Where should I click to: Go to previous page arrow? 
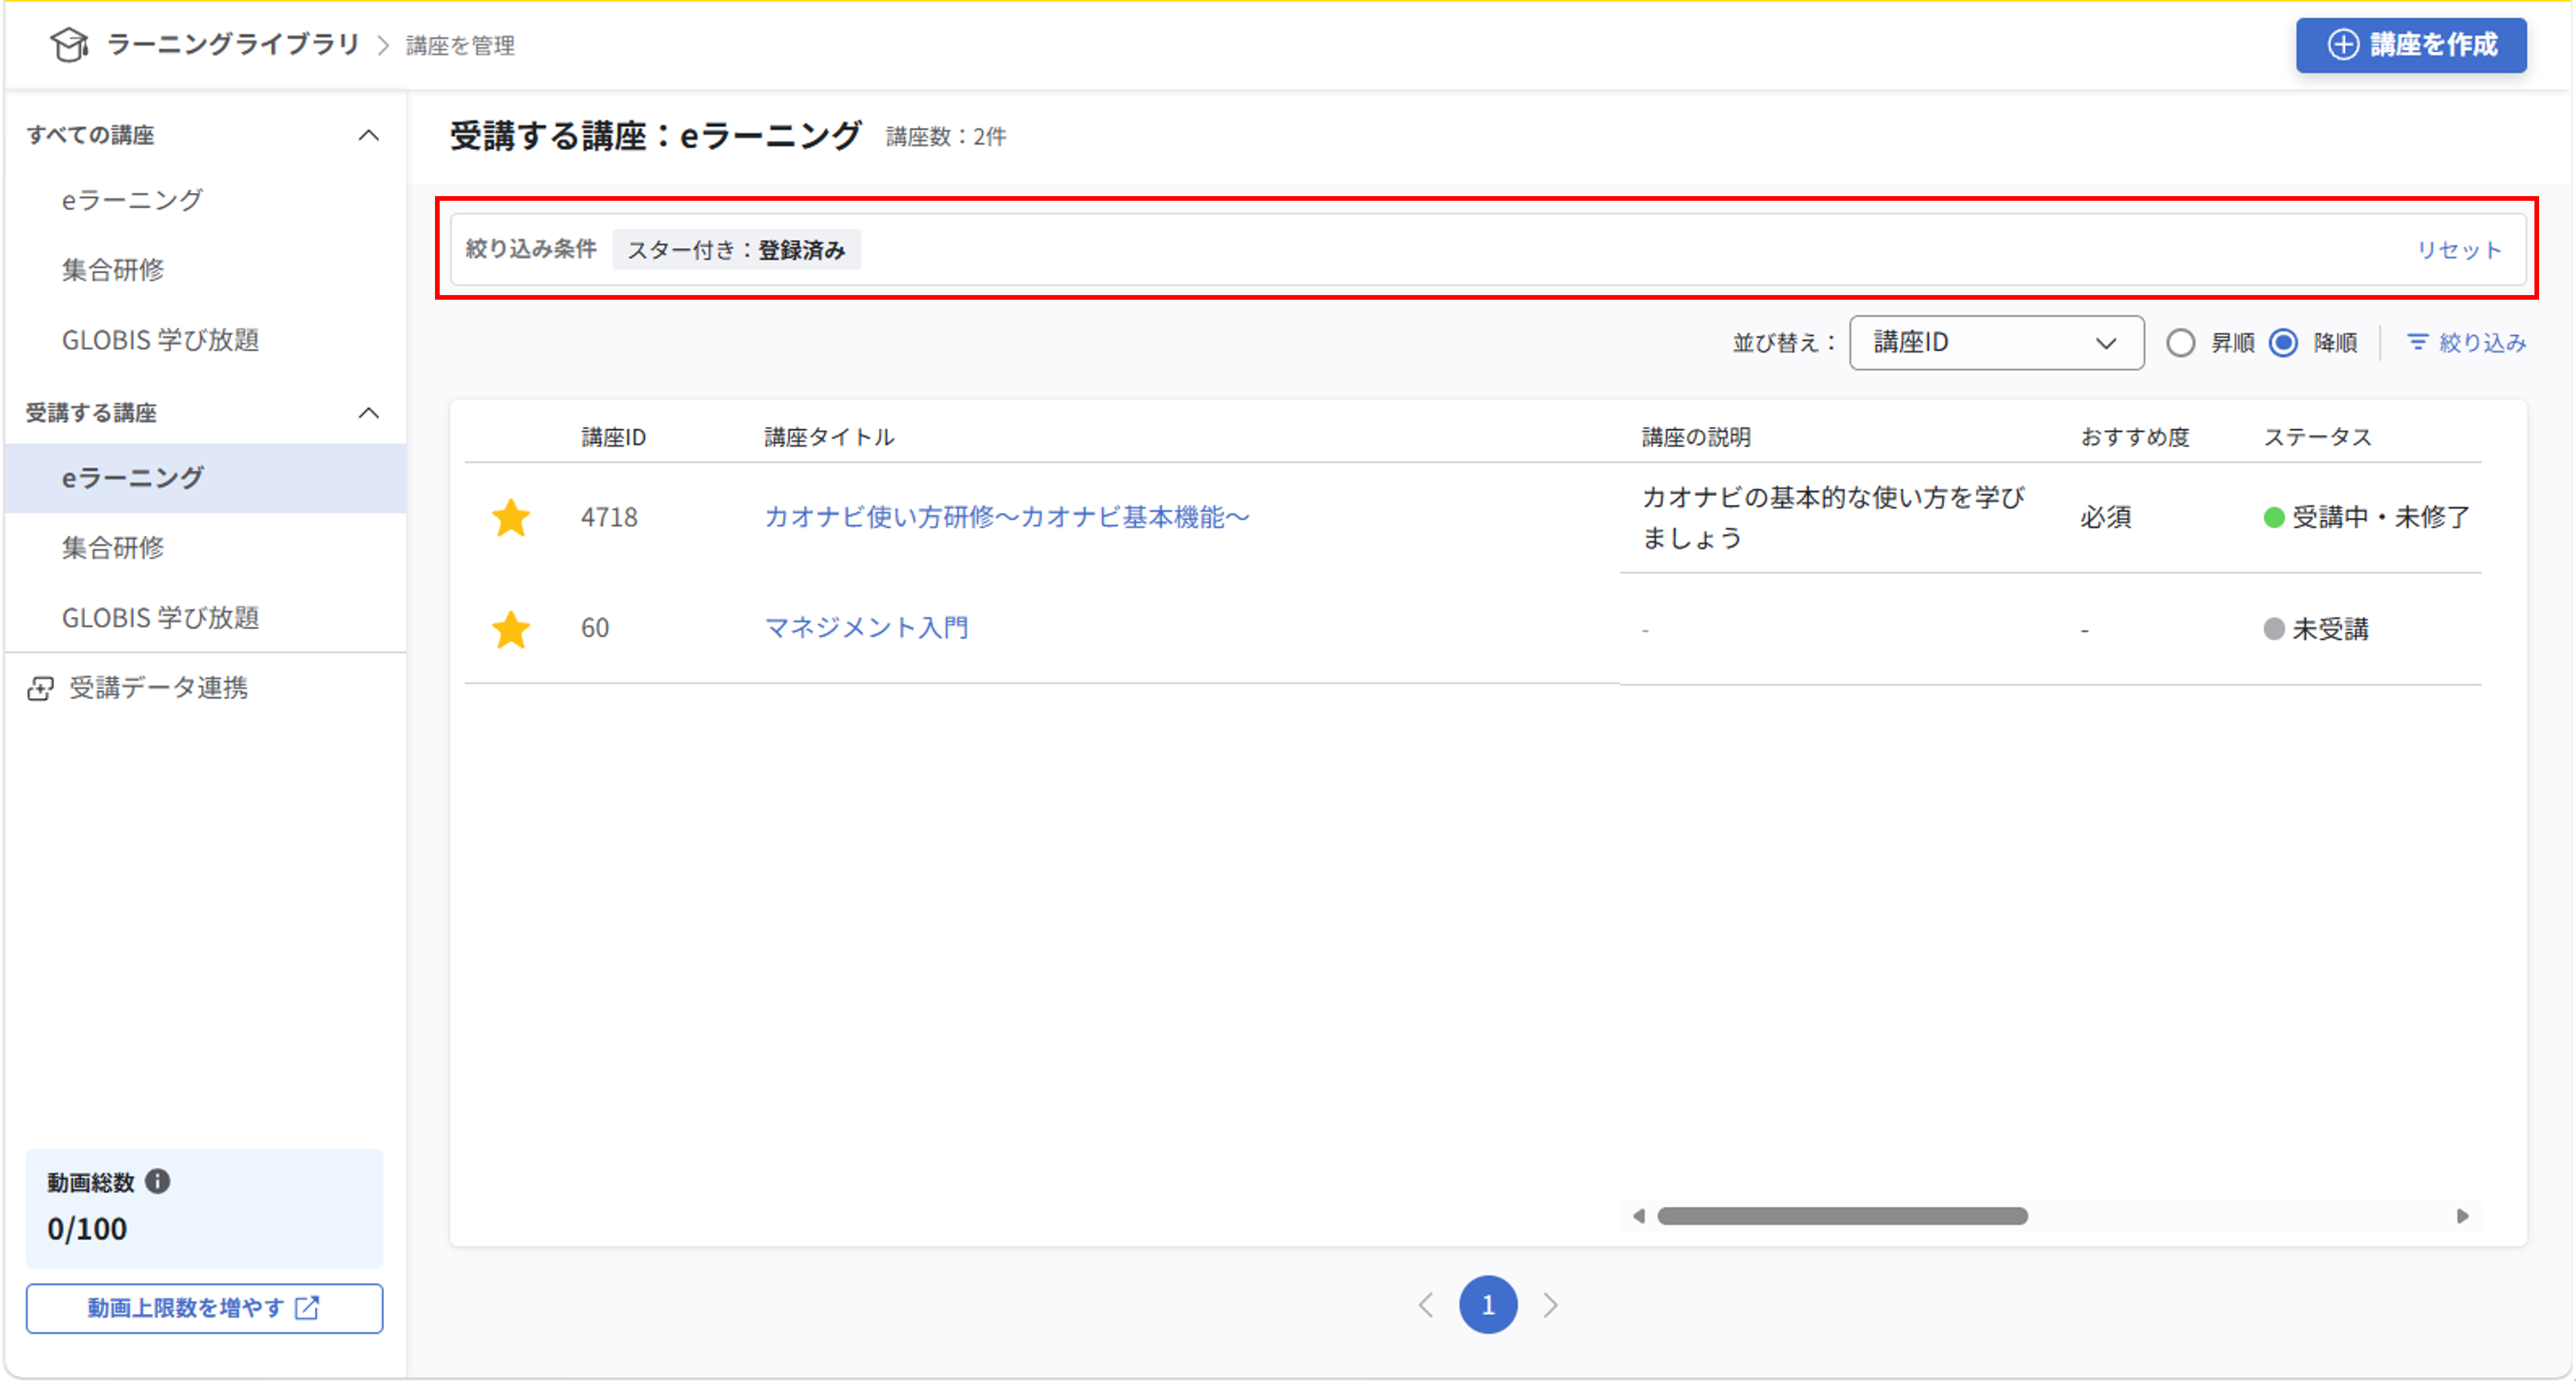click(x=1426, y=1305)
